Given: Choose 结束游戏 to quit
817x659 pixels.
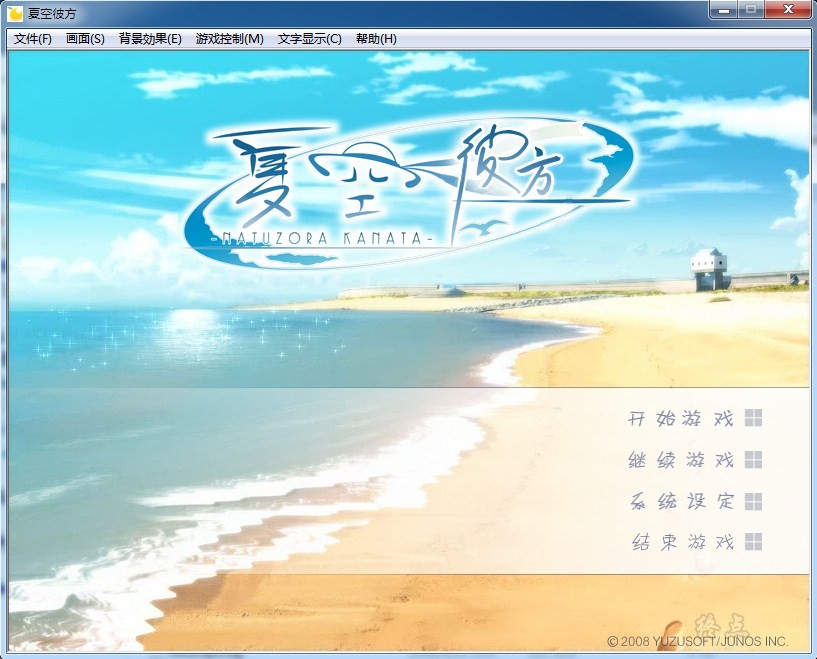Looking at the screenshot, I should [682, 542].
